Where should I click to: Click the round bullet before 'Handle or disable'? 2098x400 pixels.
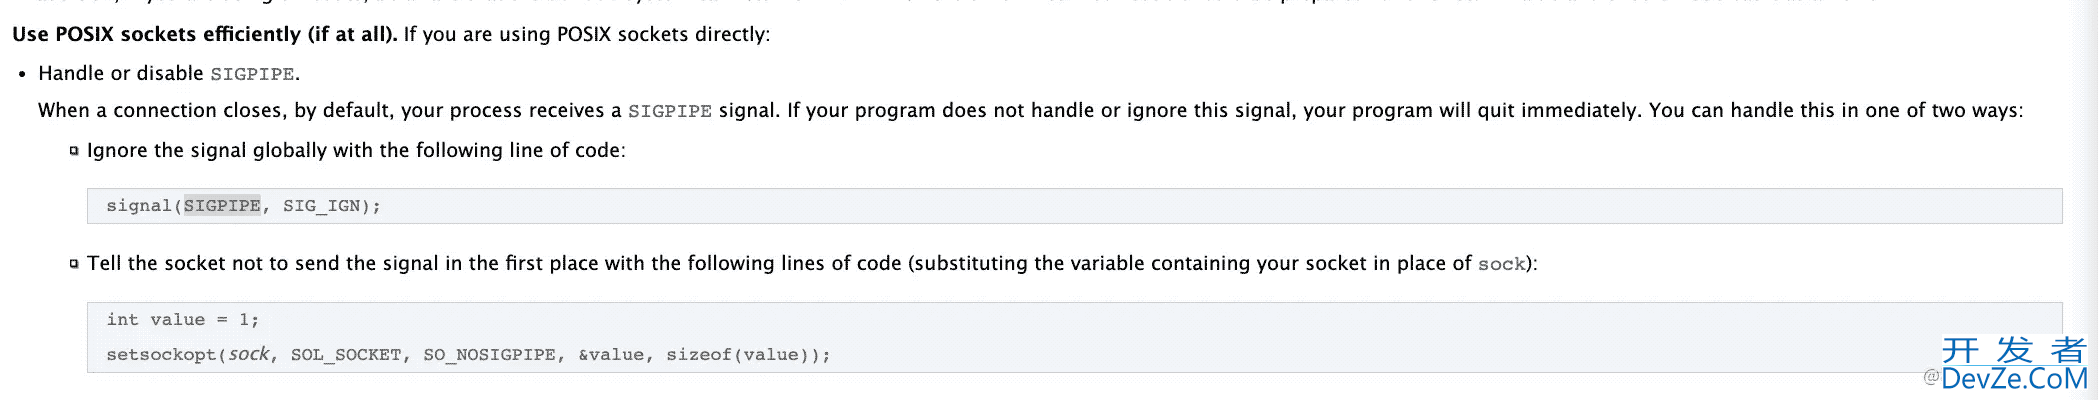(x=22, y=74)
